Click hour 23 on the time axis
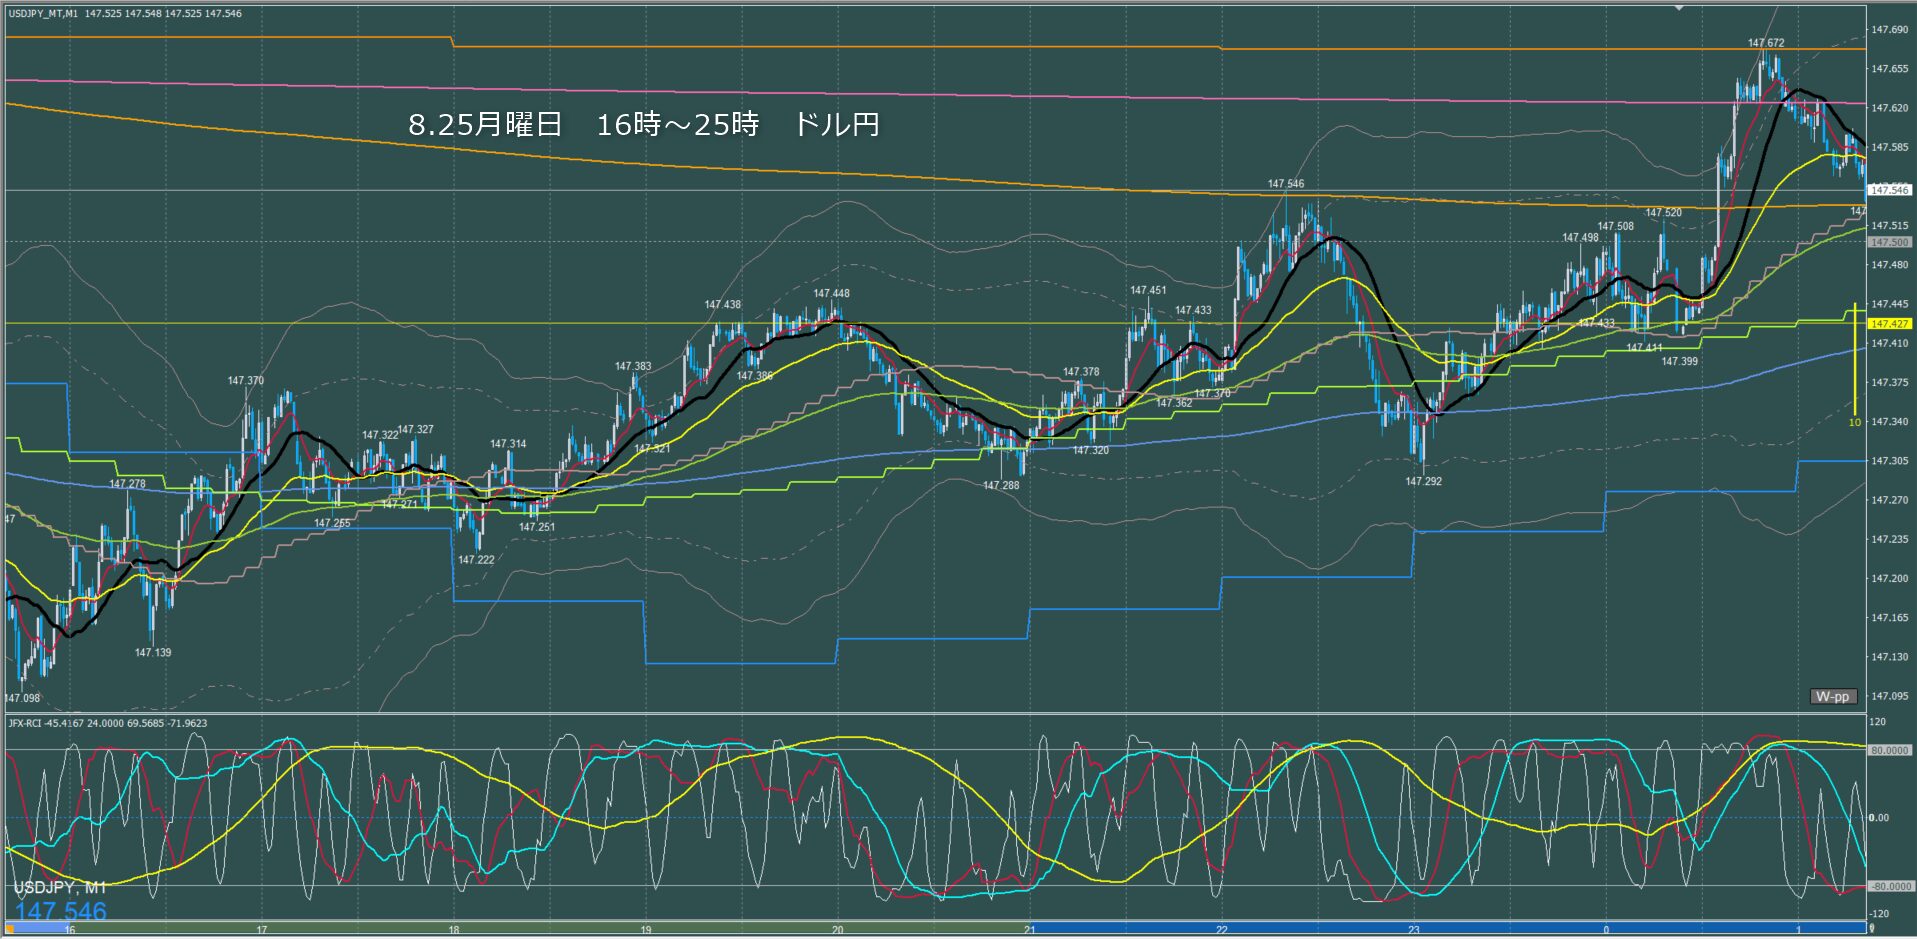1917x939 pixels. point(1414,930)
